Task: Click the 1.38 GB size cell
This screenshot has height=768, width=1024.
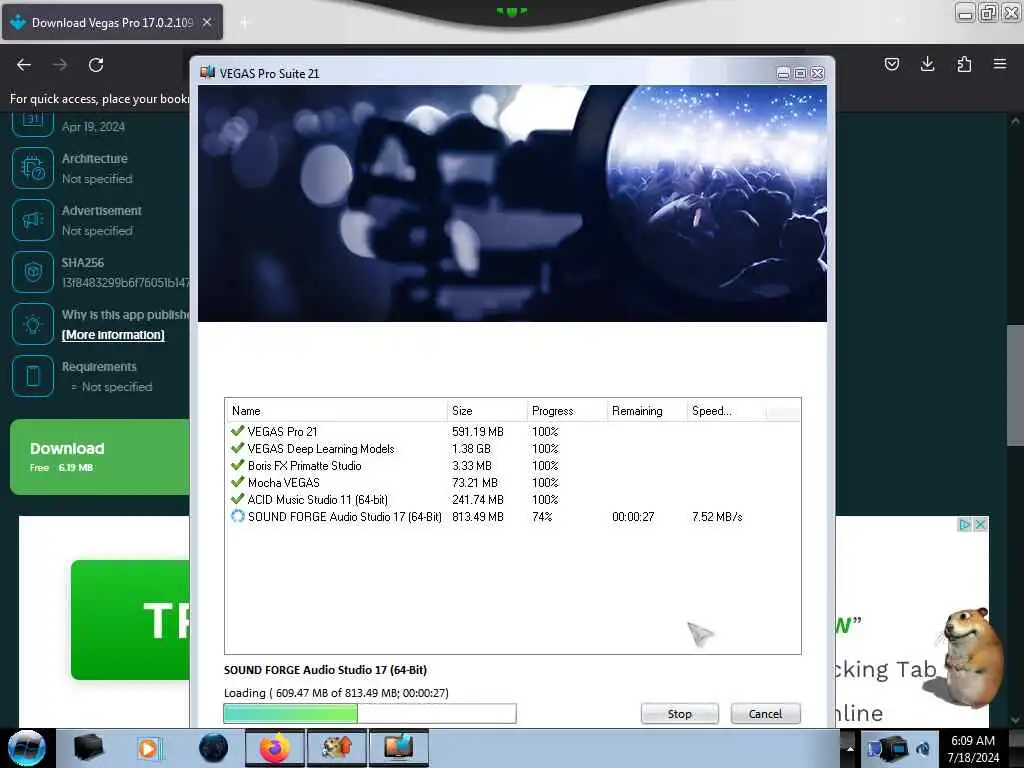Action: pyautogui.click(x=471, y=449)
